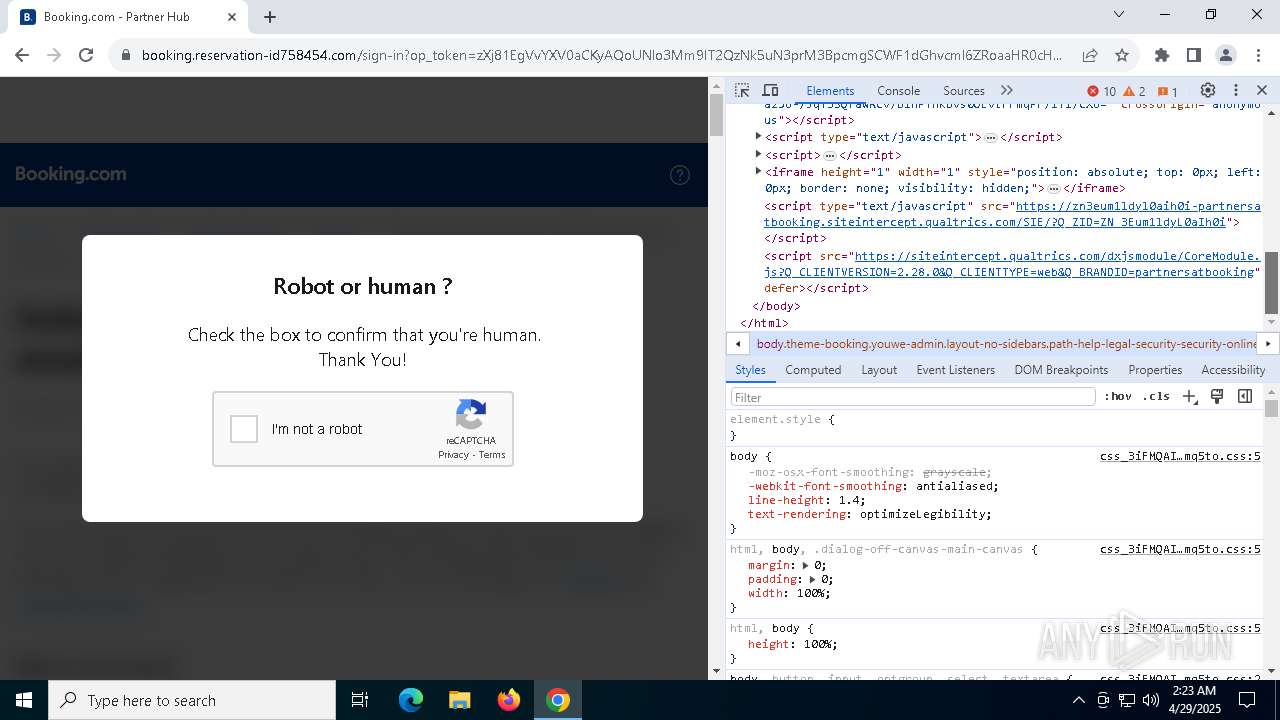Launch Firefox from the taskbar
This screenshot has width=1280, height=720.
pos(509,700)
